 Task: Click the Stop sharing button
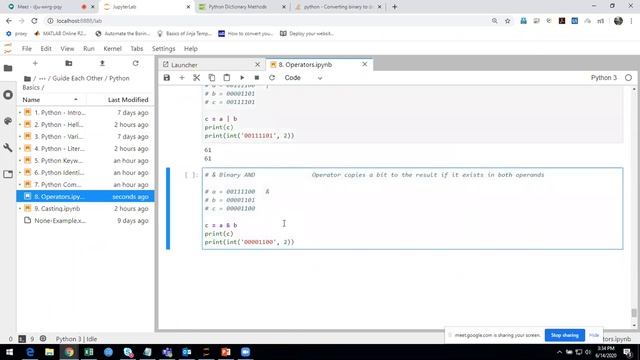point(564,335)
